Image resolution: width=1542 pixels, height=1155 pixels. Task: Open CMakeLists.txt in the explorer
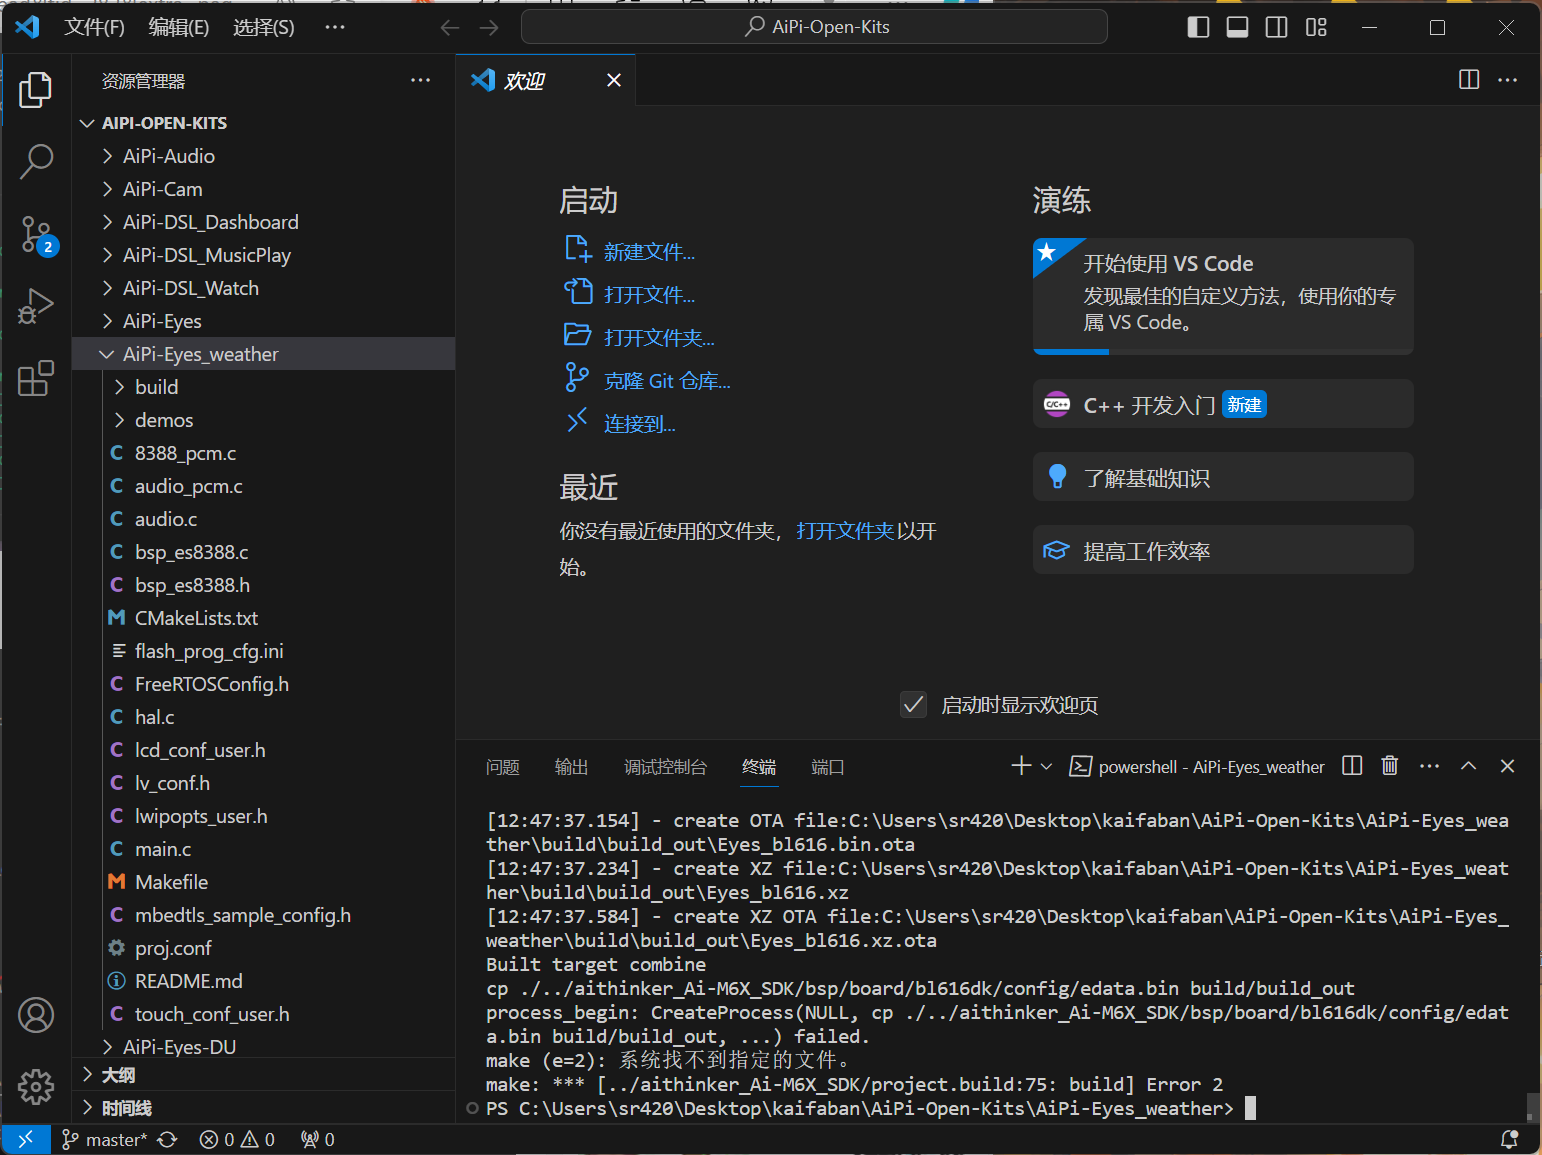click(x=264, y=618)
